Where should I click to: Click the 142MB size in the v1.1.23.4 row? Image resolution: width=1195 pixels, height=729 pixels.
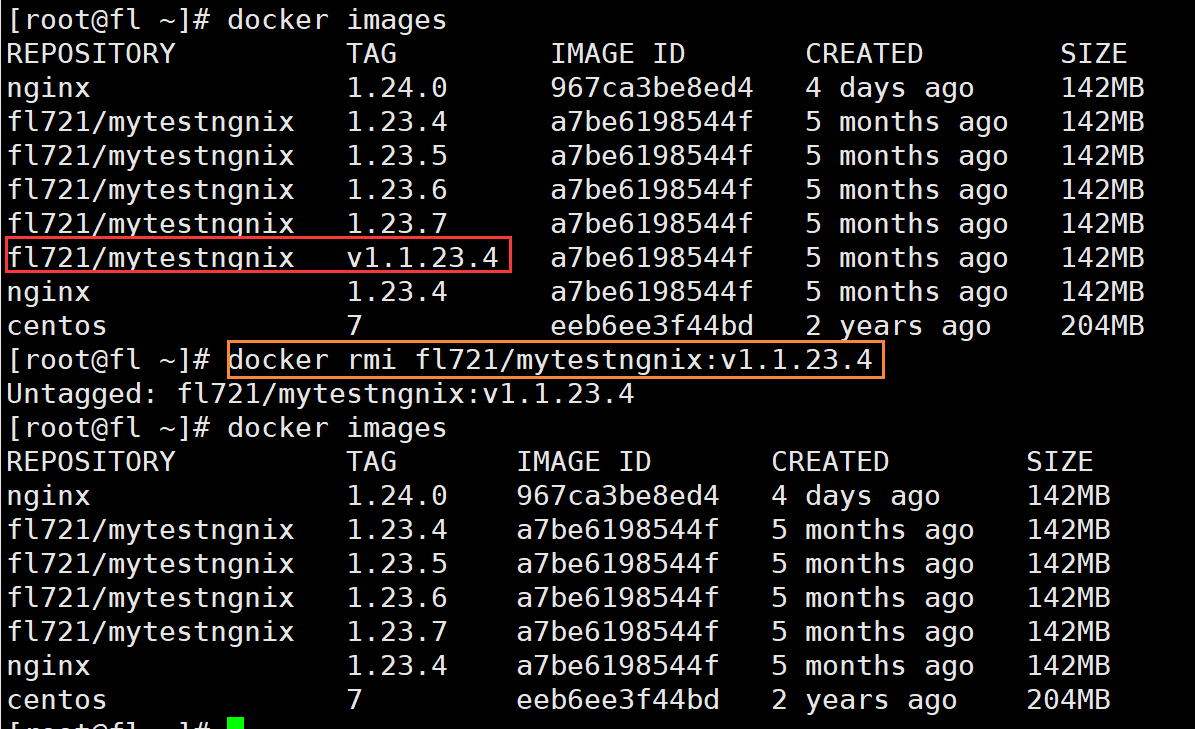point(1103,257)
